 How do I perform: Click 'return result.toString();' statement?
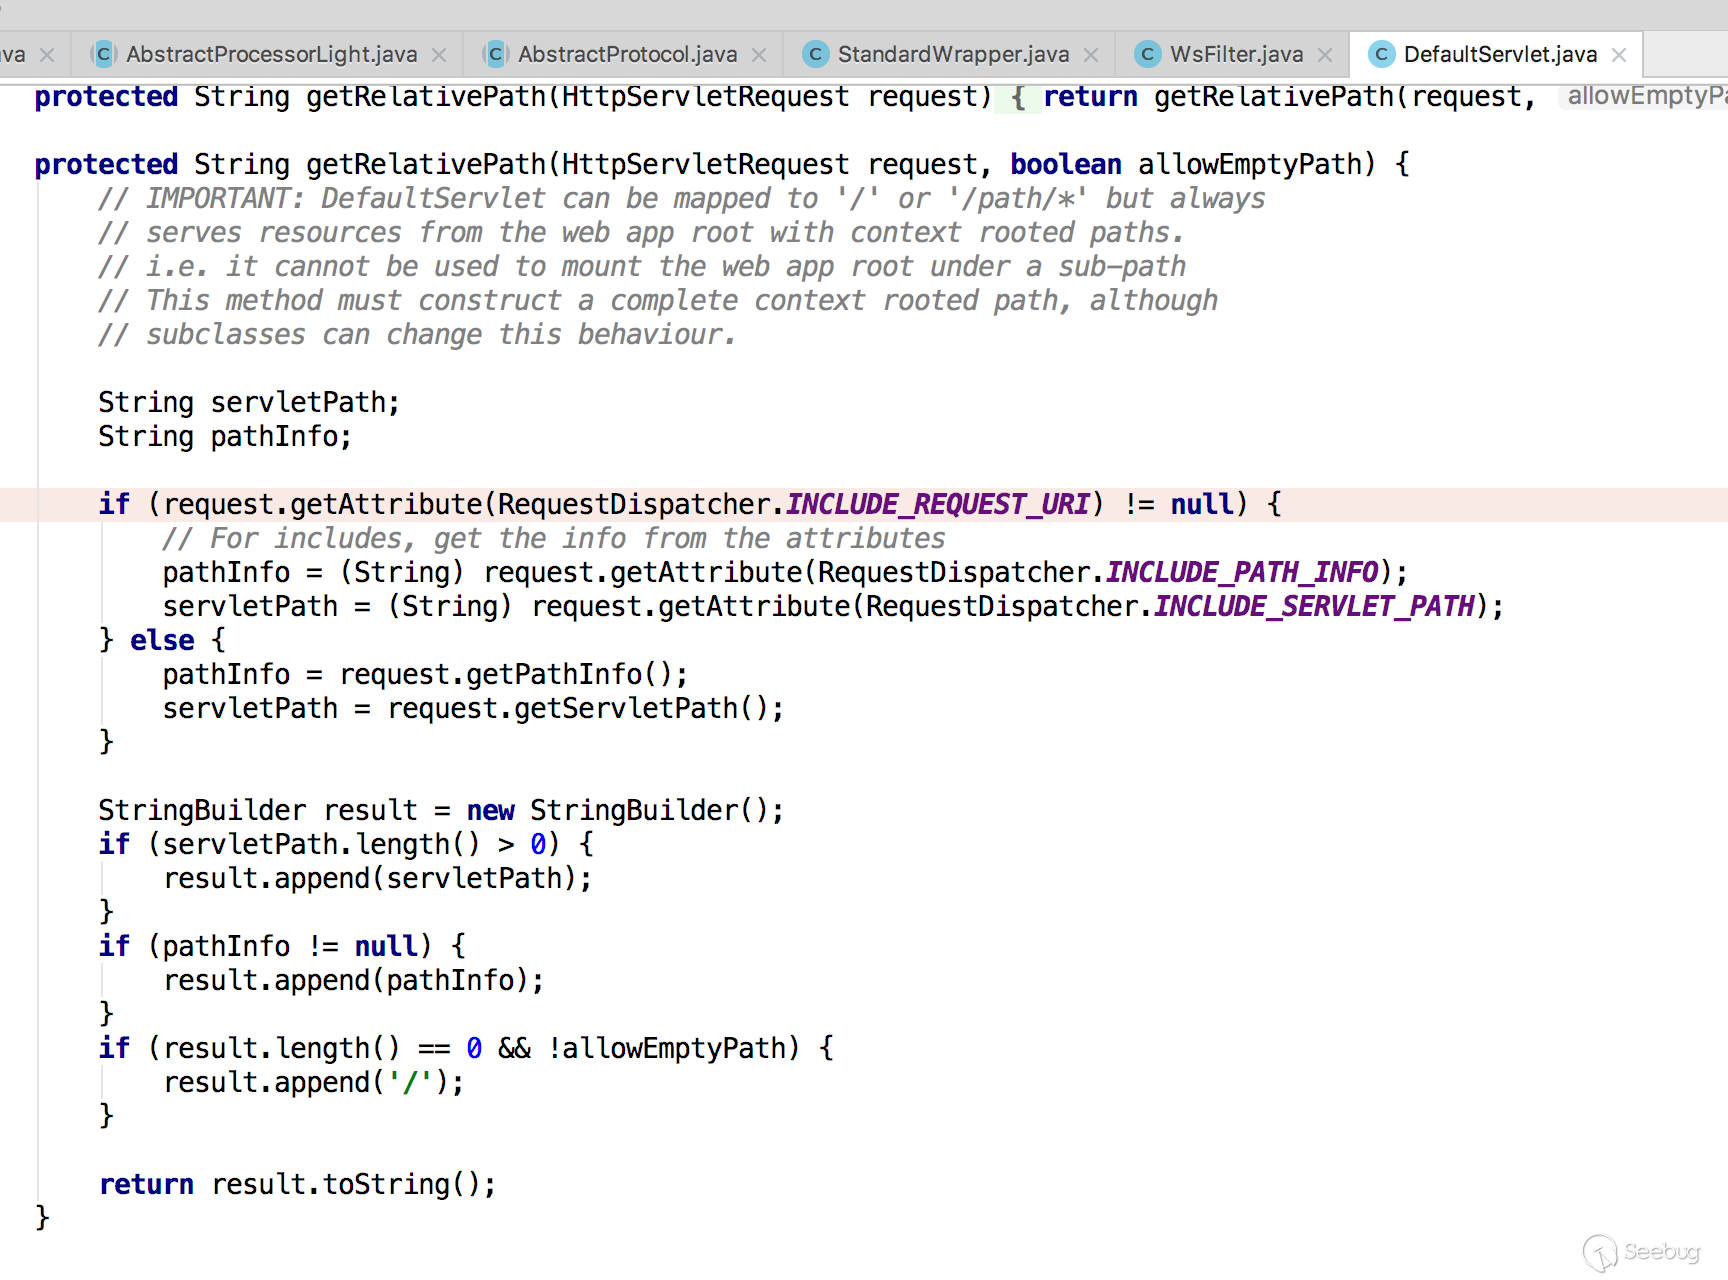(x=298, y=1184)
